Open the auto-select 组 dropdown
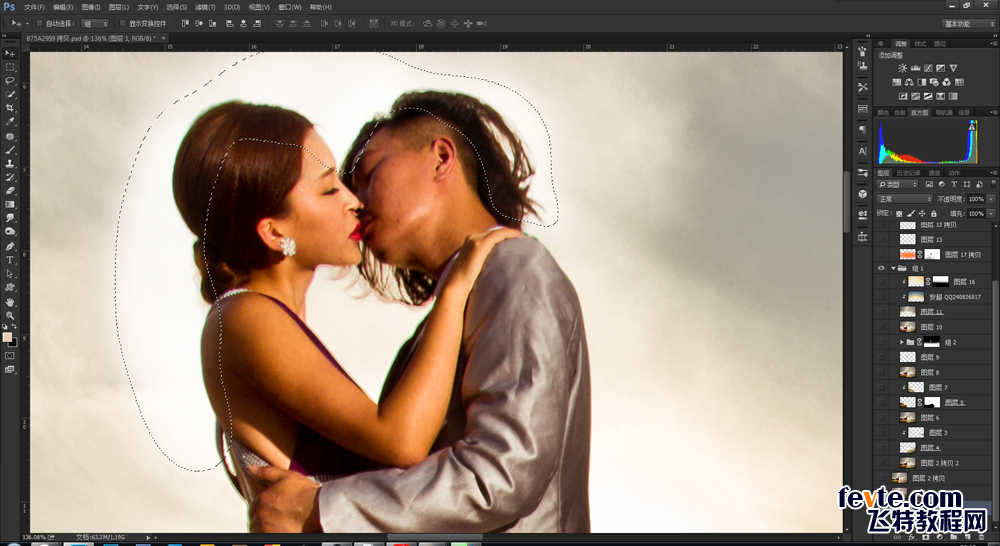Screen dimensions: 1000x546 point(96,24)
